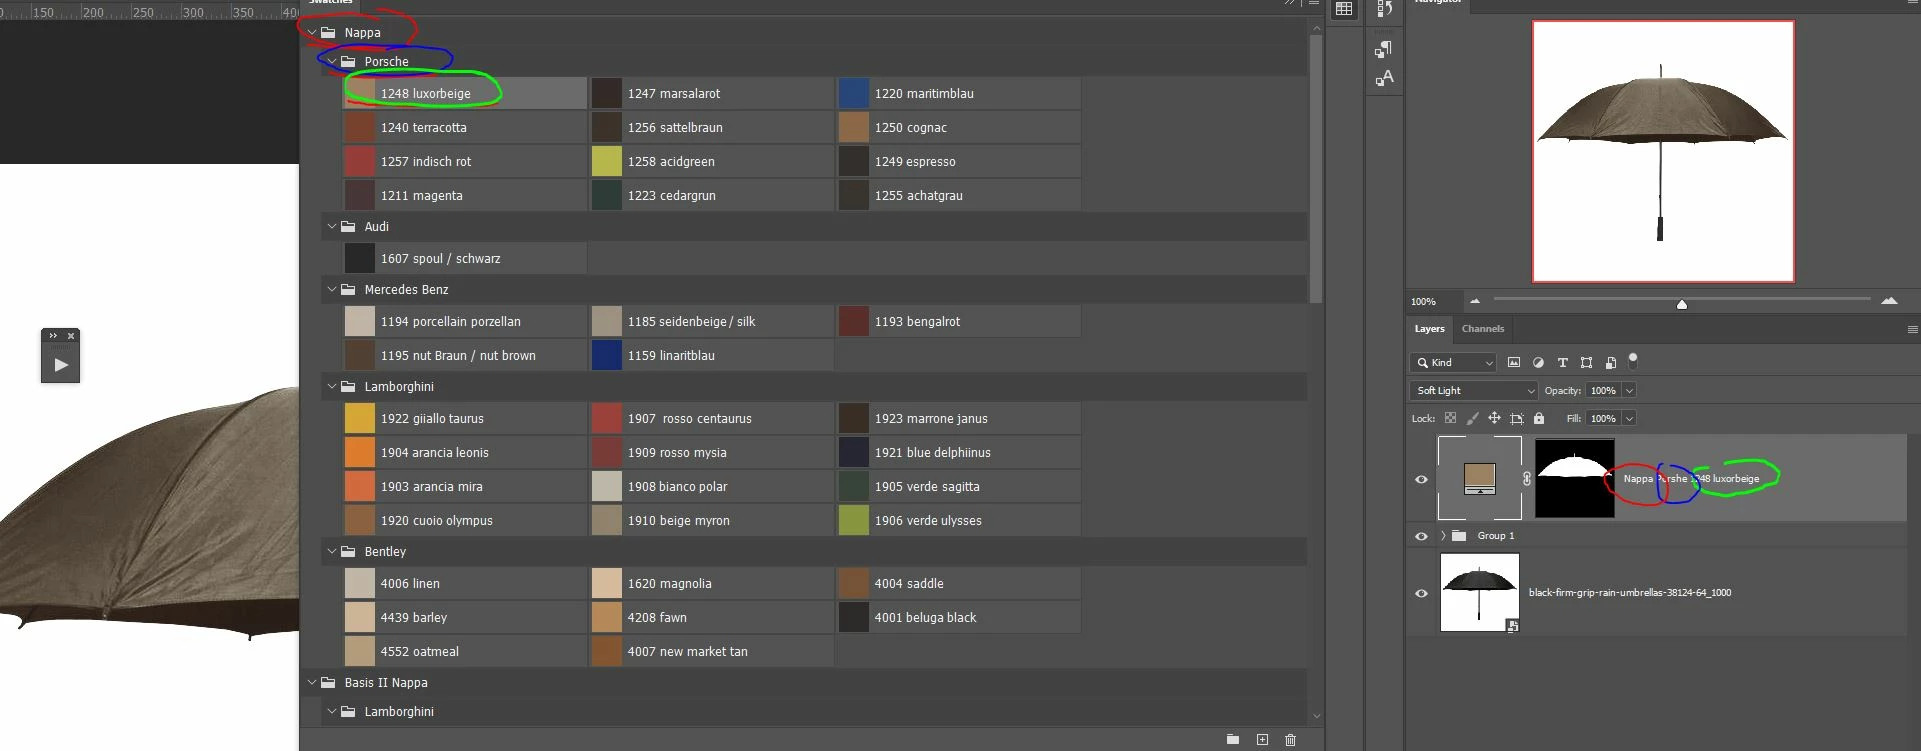Collapse the Lamborghini folder under Nappa
The image size is (1921, 751).
(x=331, y=387)
